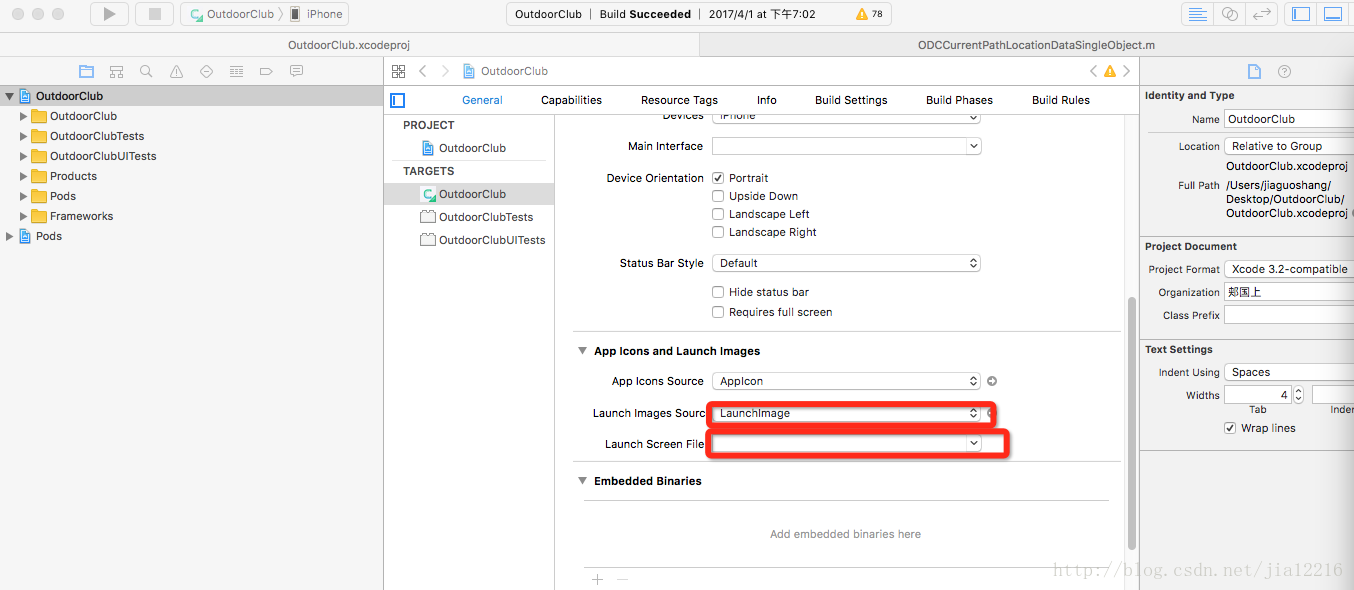
Task: Show the assistant editor
Action: tap(1230, 14)
